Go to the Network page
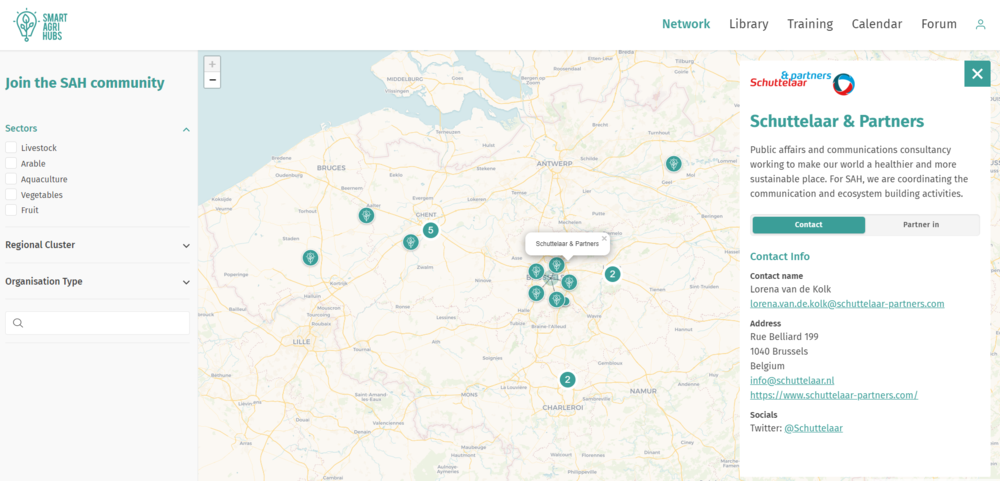Screen dimensions: 1000x481 click(686, 24)
